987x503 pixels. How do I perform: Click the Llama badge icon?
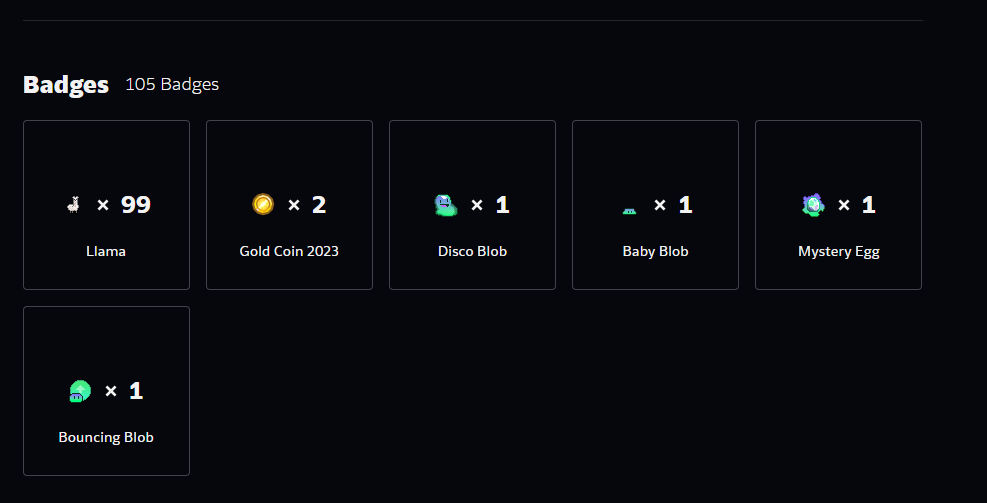pyautogui.click(x=74, y=205)
